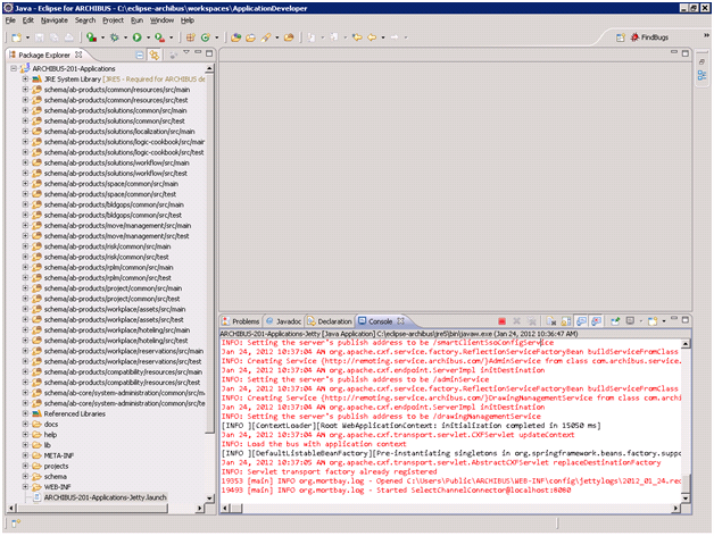Viewport: 714px width, 536px height.
Task: Switch to the Javadoc tab
Action: tap(284, 322)
